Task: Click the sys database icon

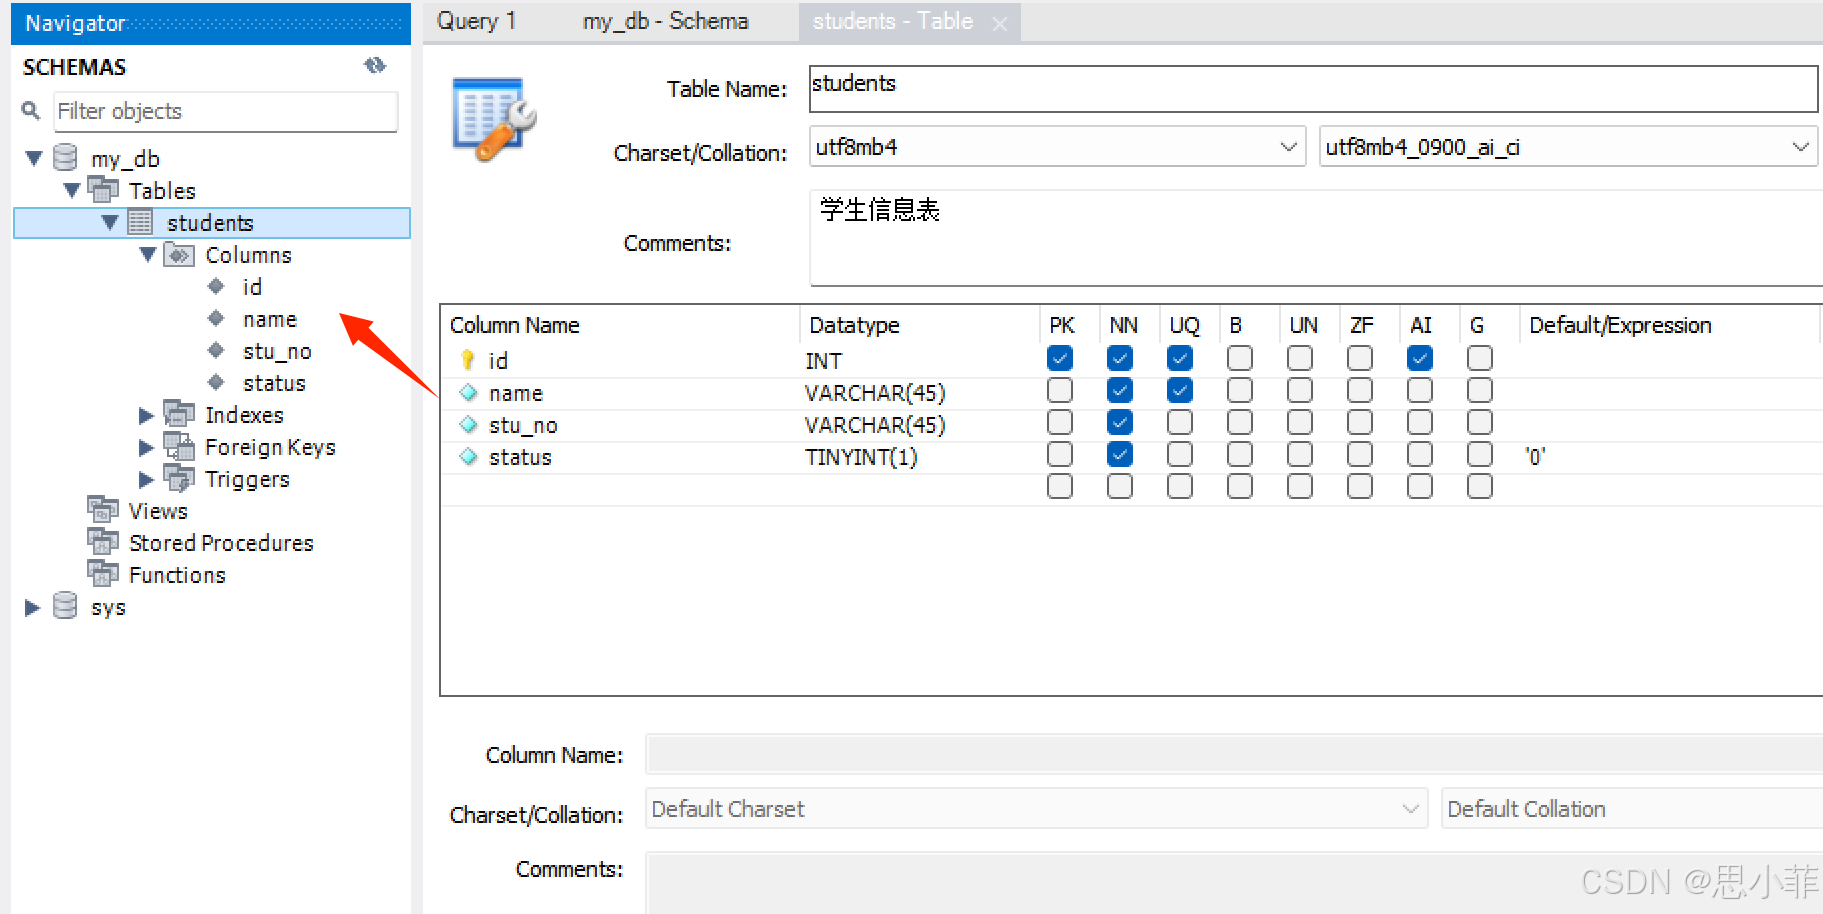Action: pos(65,606)
